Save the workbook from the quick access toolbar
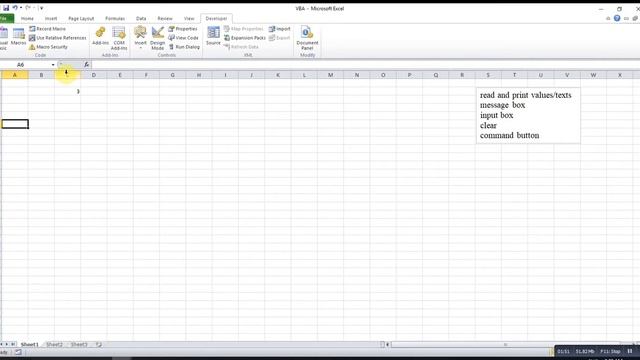This screenshot has width=640, height=360. point(6,8)
